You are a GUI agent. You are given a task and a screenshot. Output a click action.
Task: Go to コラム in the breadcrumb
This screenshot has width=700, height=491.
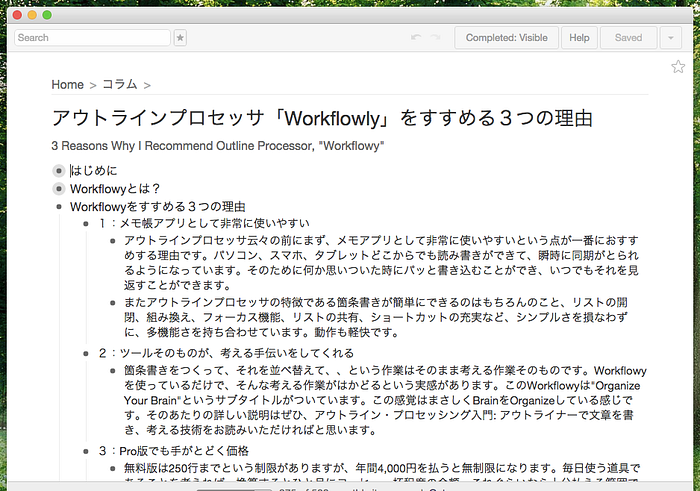click(120, 84)
